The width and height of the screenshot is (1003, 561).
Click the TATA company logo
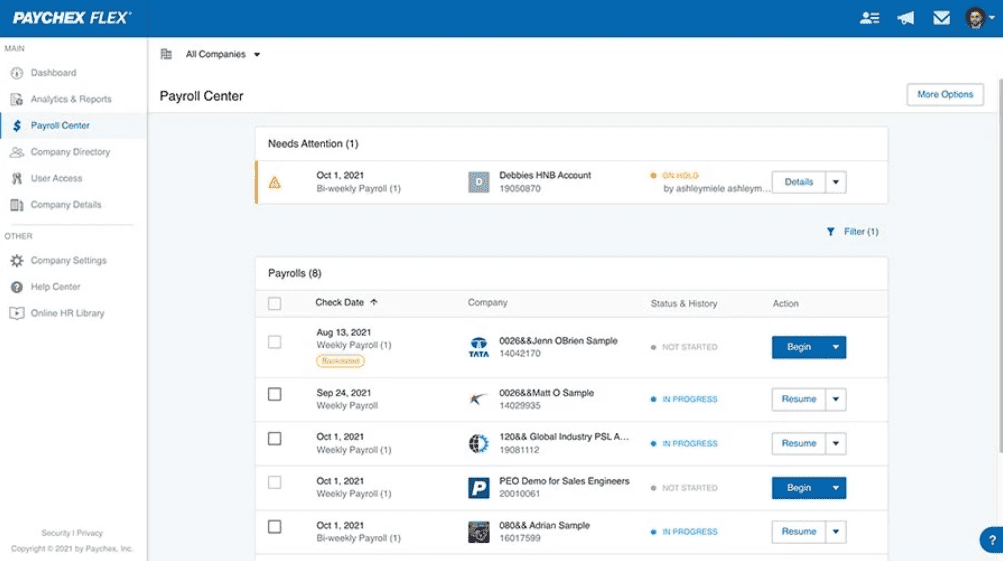click(x=478, y=347)
